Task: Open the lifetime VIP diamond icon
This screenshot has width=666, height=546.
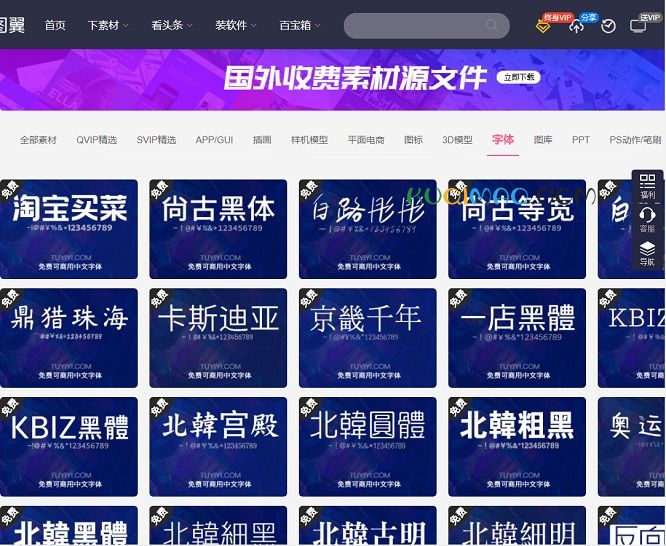Action: click(x=543, y=26)
